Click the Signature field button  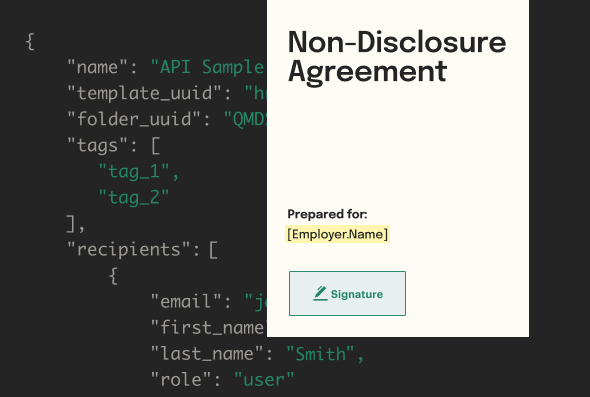(x=347, y=294)
